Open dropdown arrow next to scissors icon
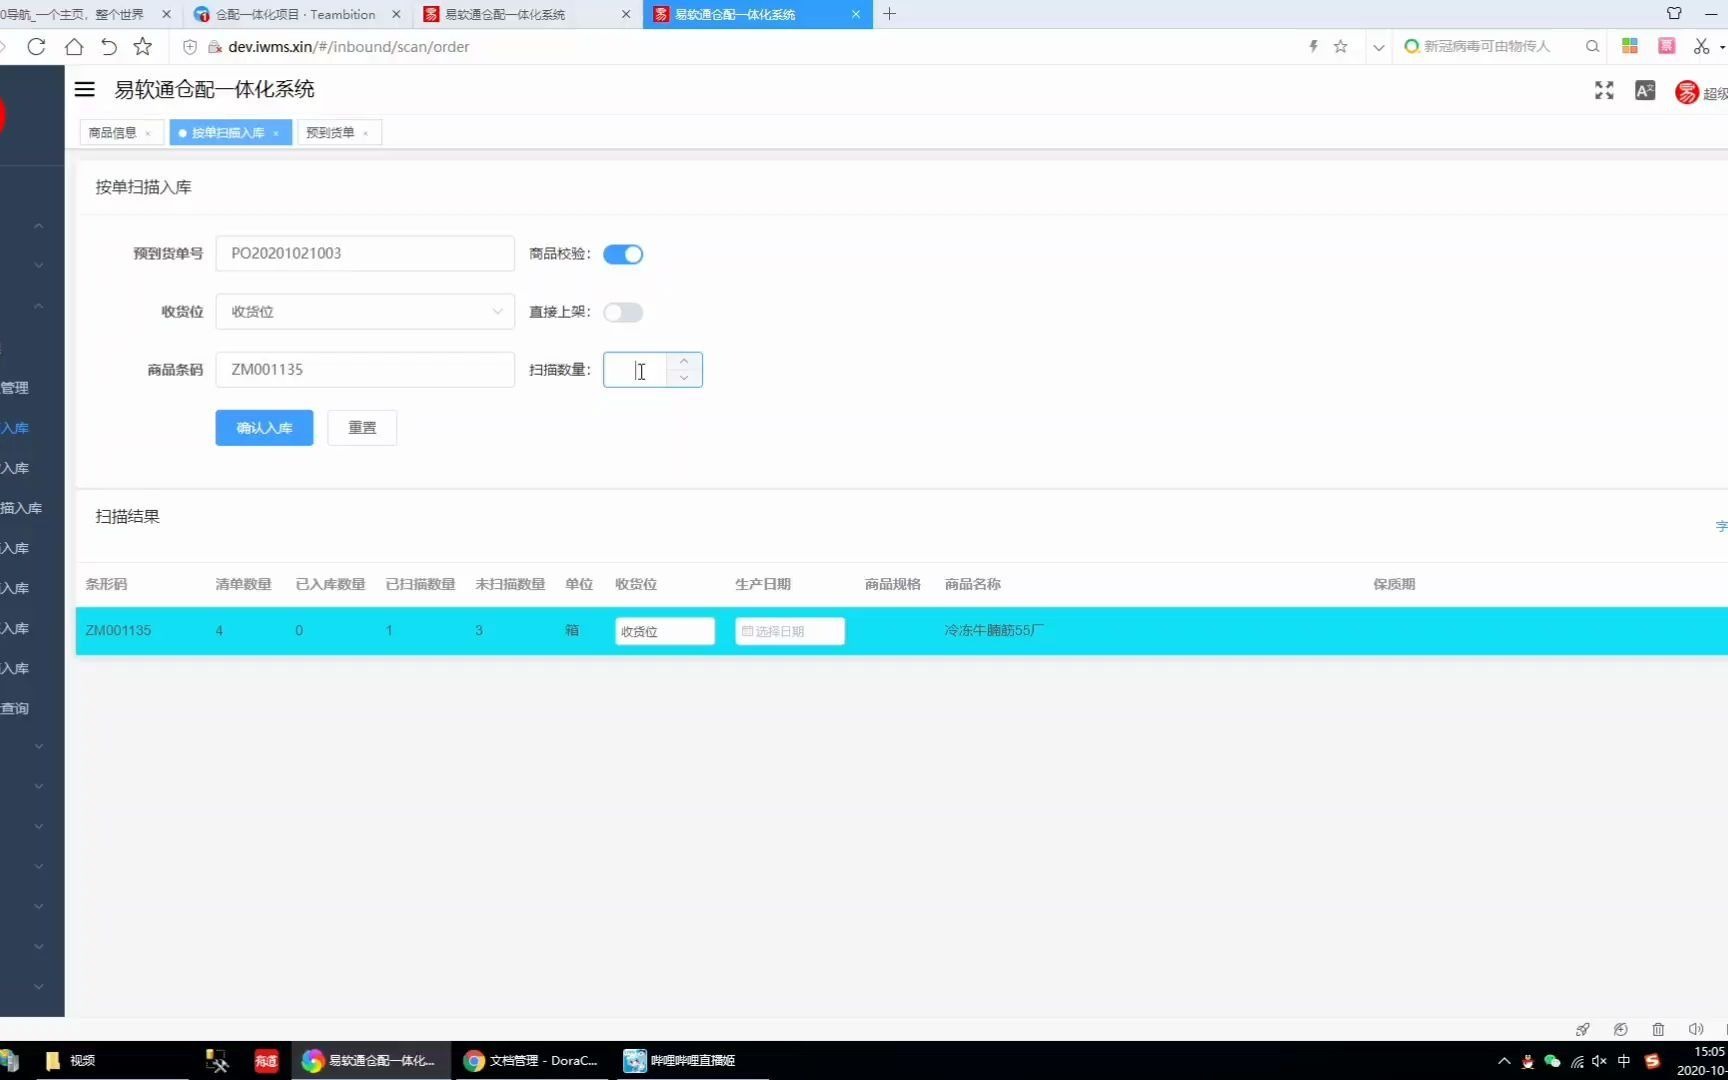Viewport: 1728px width, 1080px height. tap(1721, 47)
